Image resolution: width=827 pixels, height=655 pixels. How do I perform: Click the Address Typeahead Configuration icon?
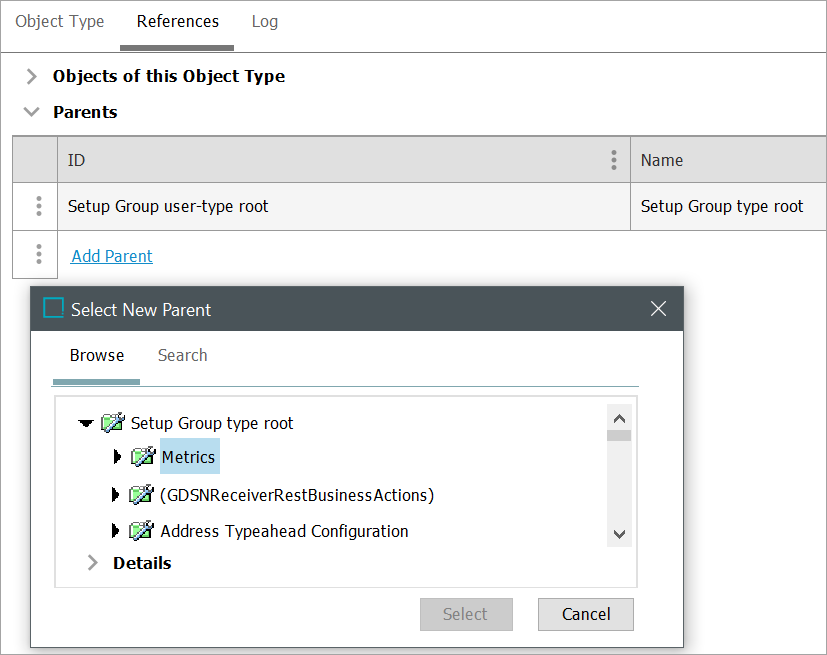[141, 531]
